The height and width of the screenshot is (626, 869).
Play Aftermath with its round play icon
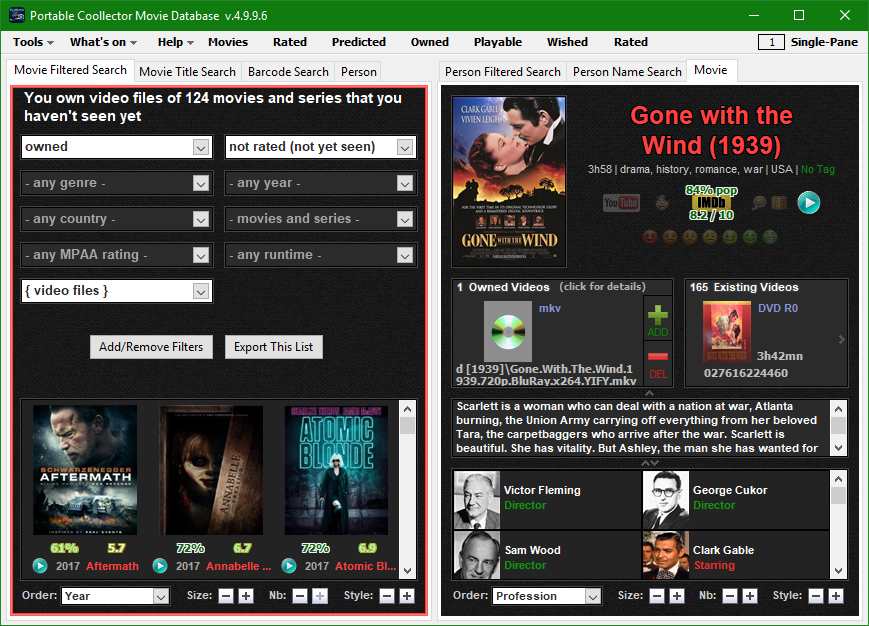(x=40, y=566)
